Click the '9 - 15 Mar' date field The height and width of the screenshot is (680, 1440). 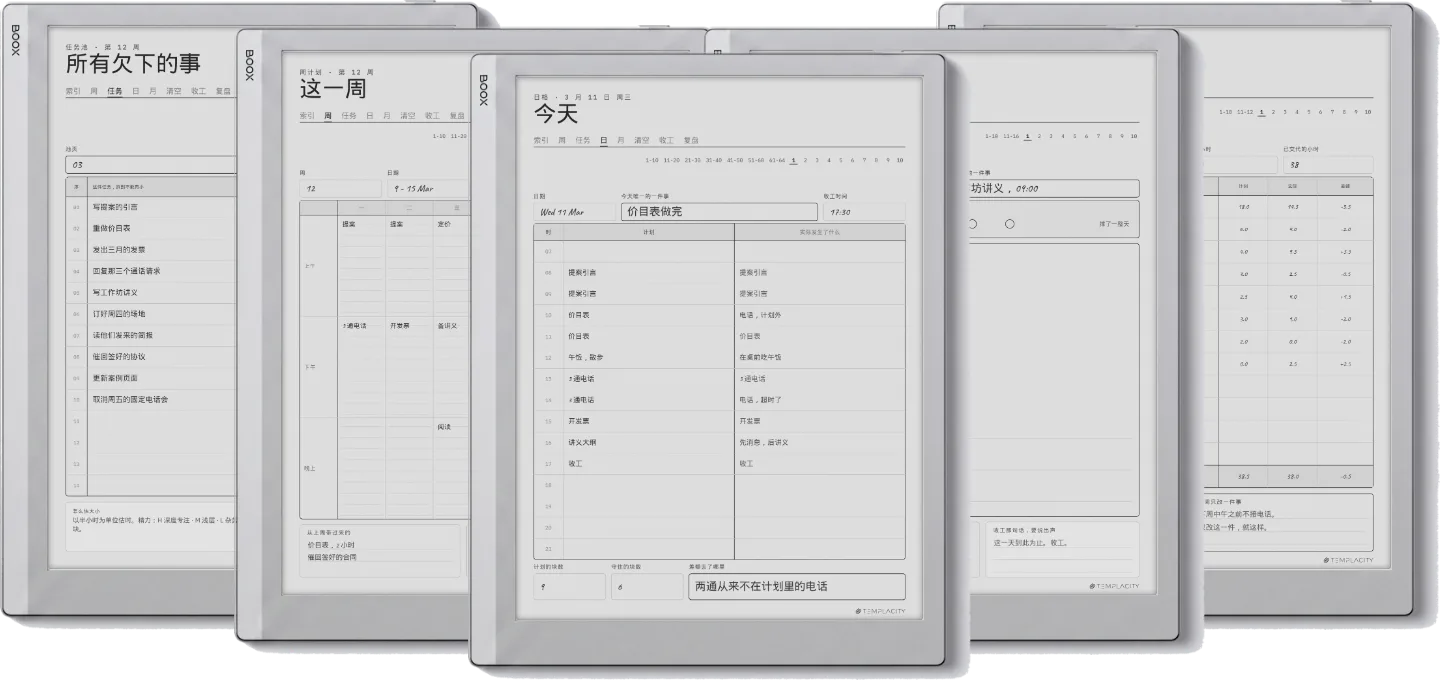[427, 188]
